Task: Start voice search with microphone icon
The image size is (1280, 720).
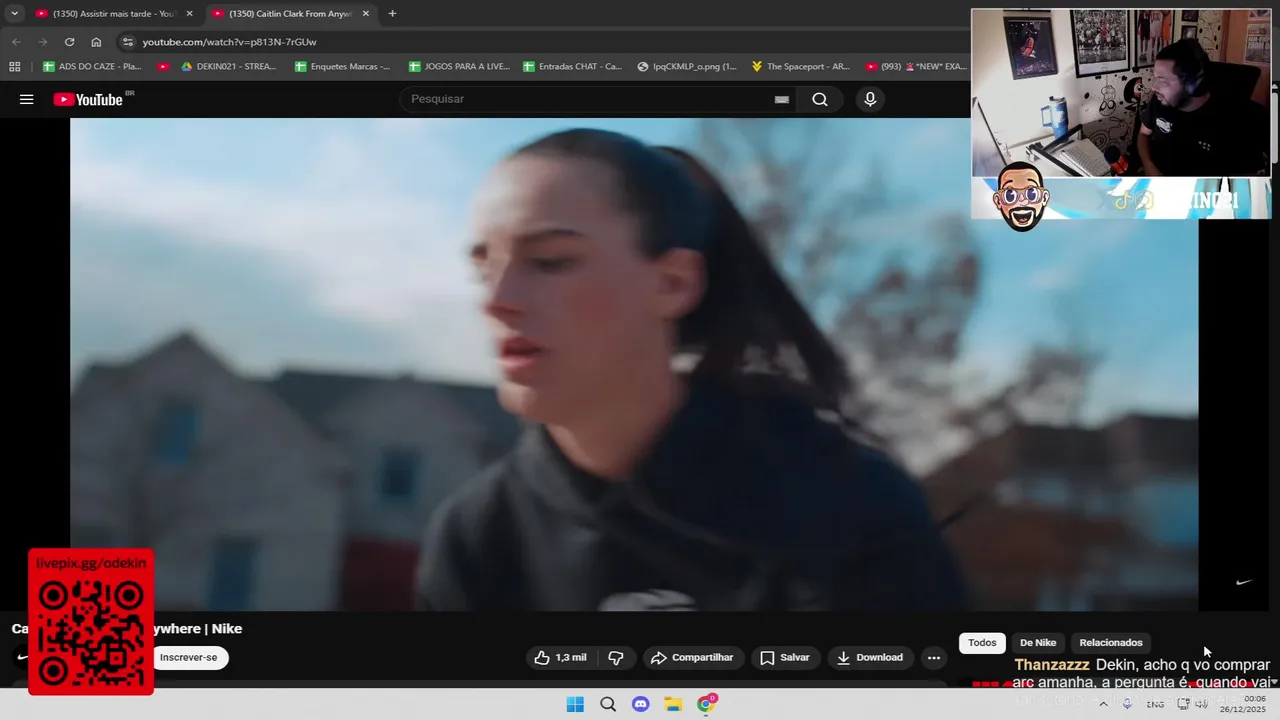Action: click(x=870, y=99)
